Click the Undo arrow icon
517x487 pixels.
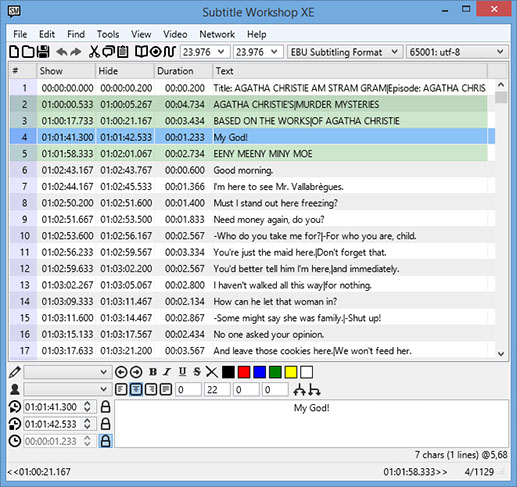(x=62, y=52)
